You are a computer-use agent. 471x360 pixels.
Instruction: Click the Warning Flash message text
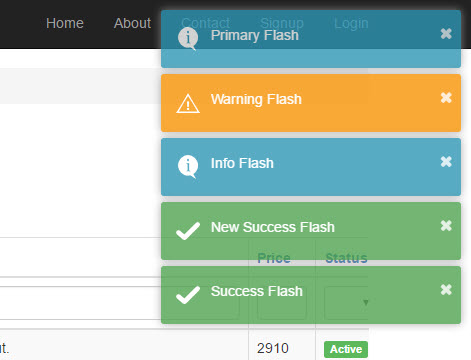point(256,99)
